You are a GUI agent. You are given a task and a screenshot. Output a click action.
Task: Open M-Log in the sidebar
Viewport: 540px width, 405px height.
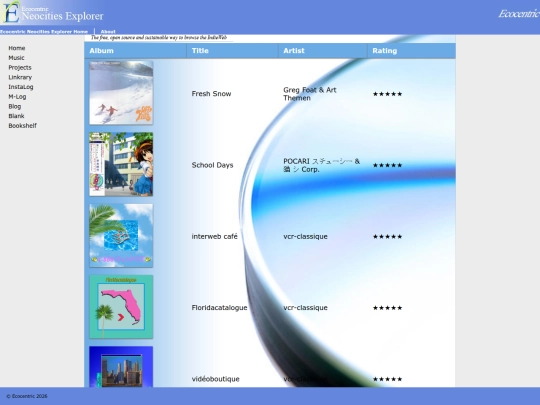(x=17, y=96)
